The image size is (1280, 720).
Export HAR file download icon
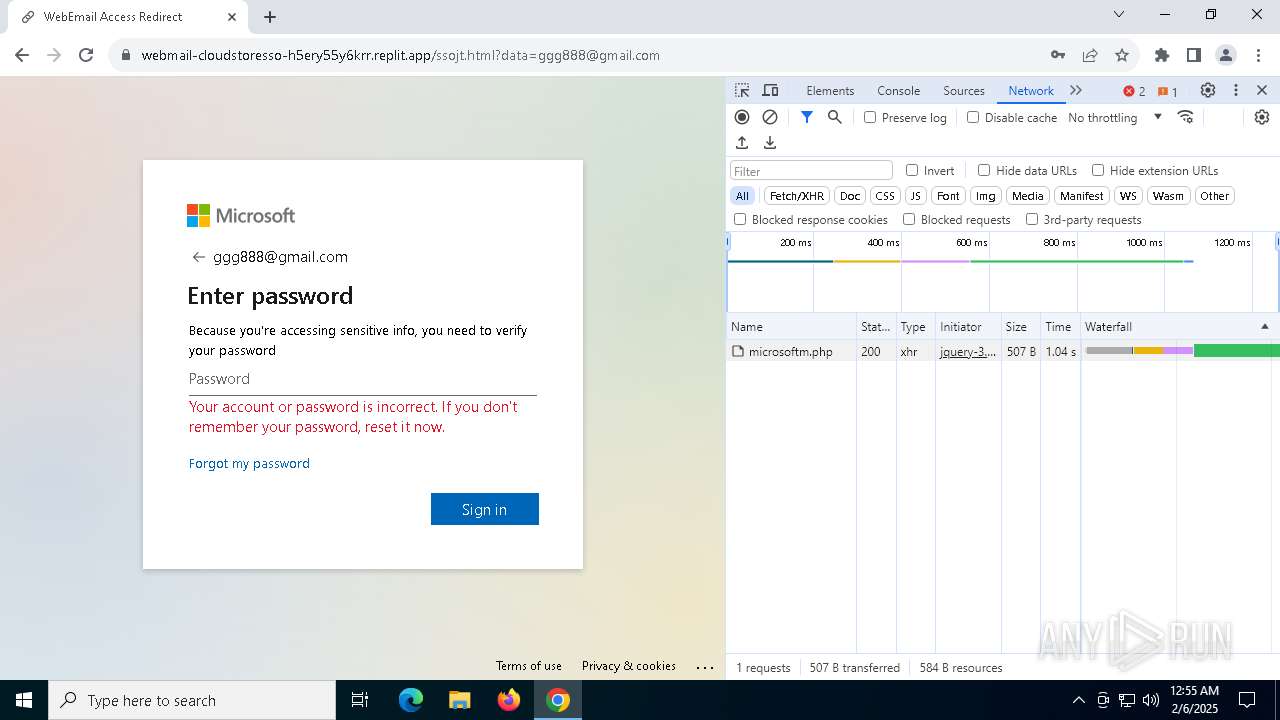(x=770, y=143)
